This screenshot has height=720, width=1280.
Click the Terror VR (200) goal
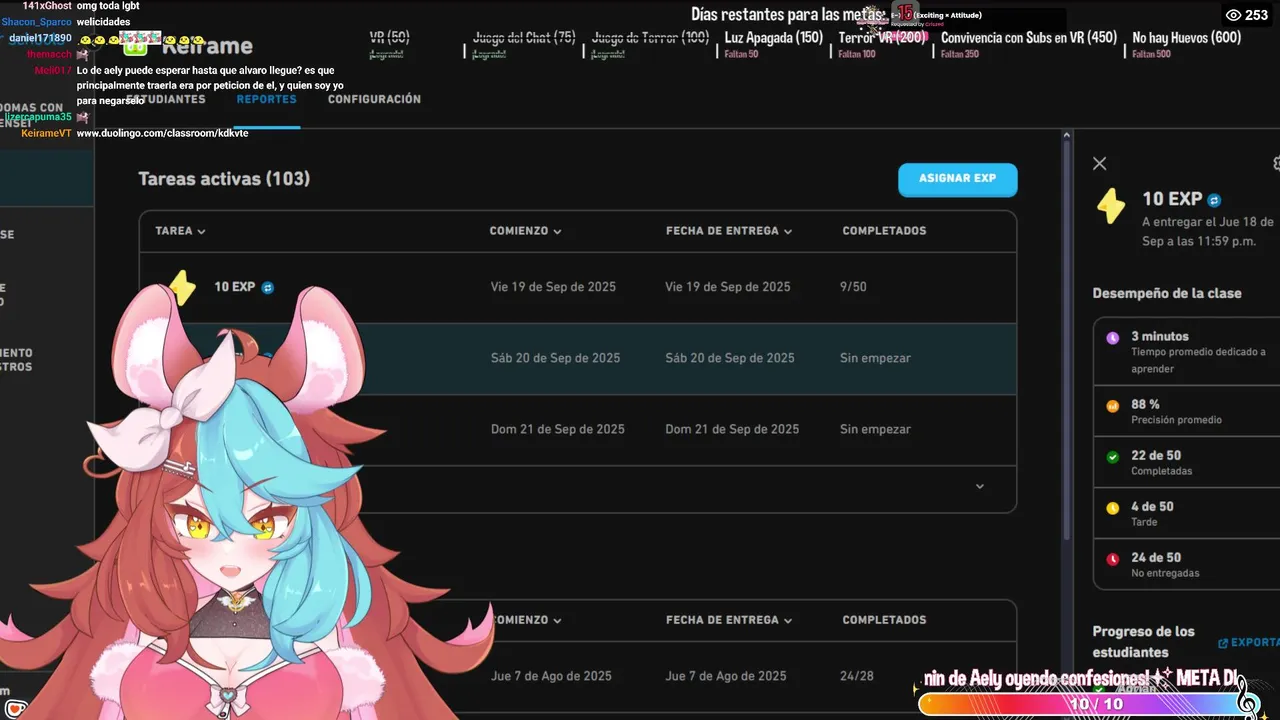tap(882, 38)
